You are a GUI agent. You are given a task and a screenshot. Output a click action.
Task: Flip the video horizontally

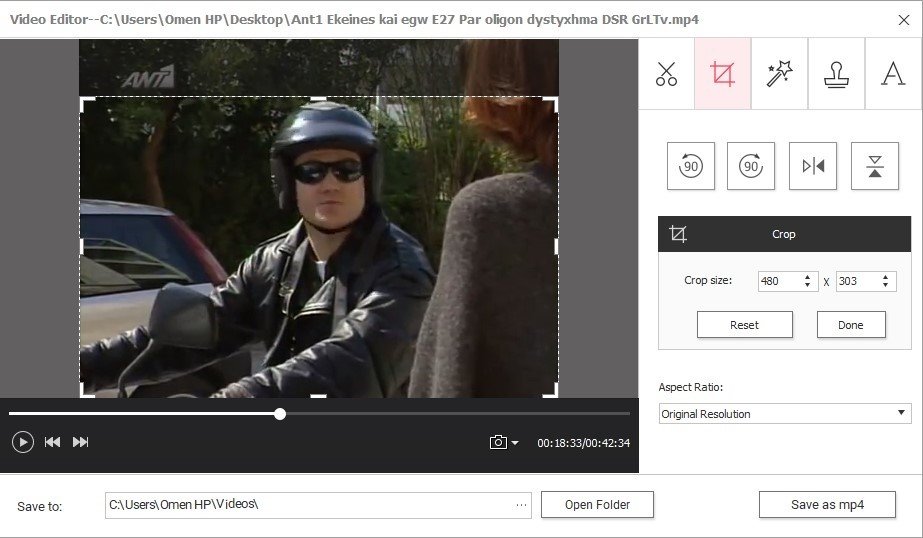[x=813, y=166]
